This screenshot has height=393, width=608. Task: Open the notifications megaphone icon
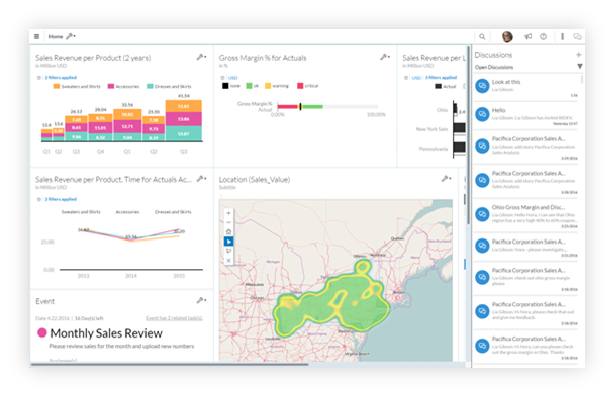tap(528, 36)
